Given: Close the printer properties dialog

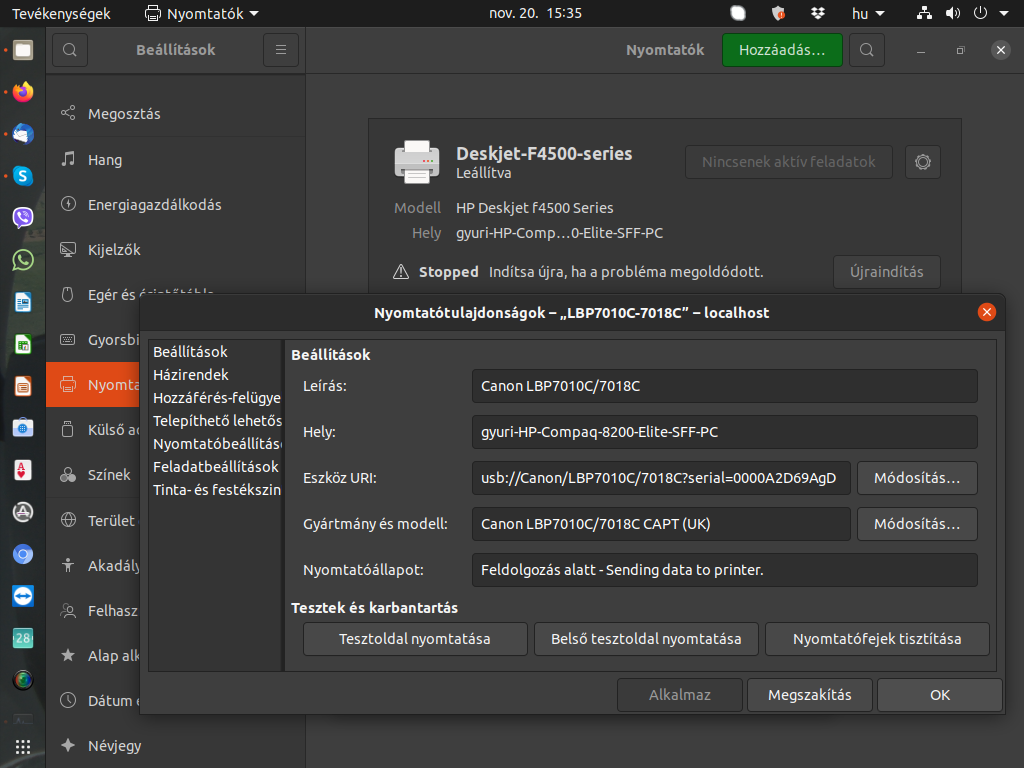Looking at the screenshot, I should click(987, 312).
